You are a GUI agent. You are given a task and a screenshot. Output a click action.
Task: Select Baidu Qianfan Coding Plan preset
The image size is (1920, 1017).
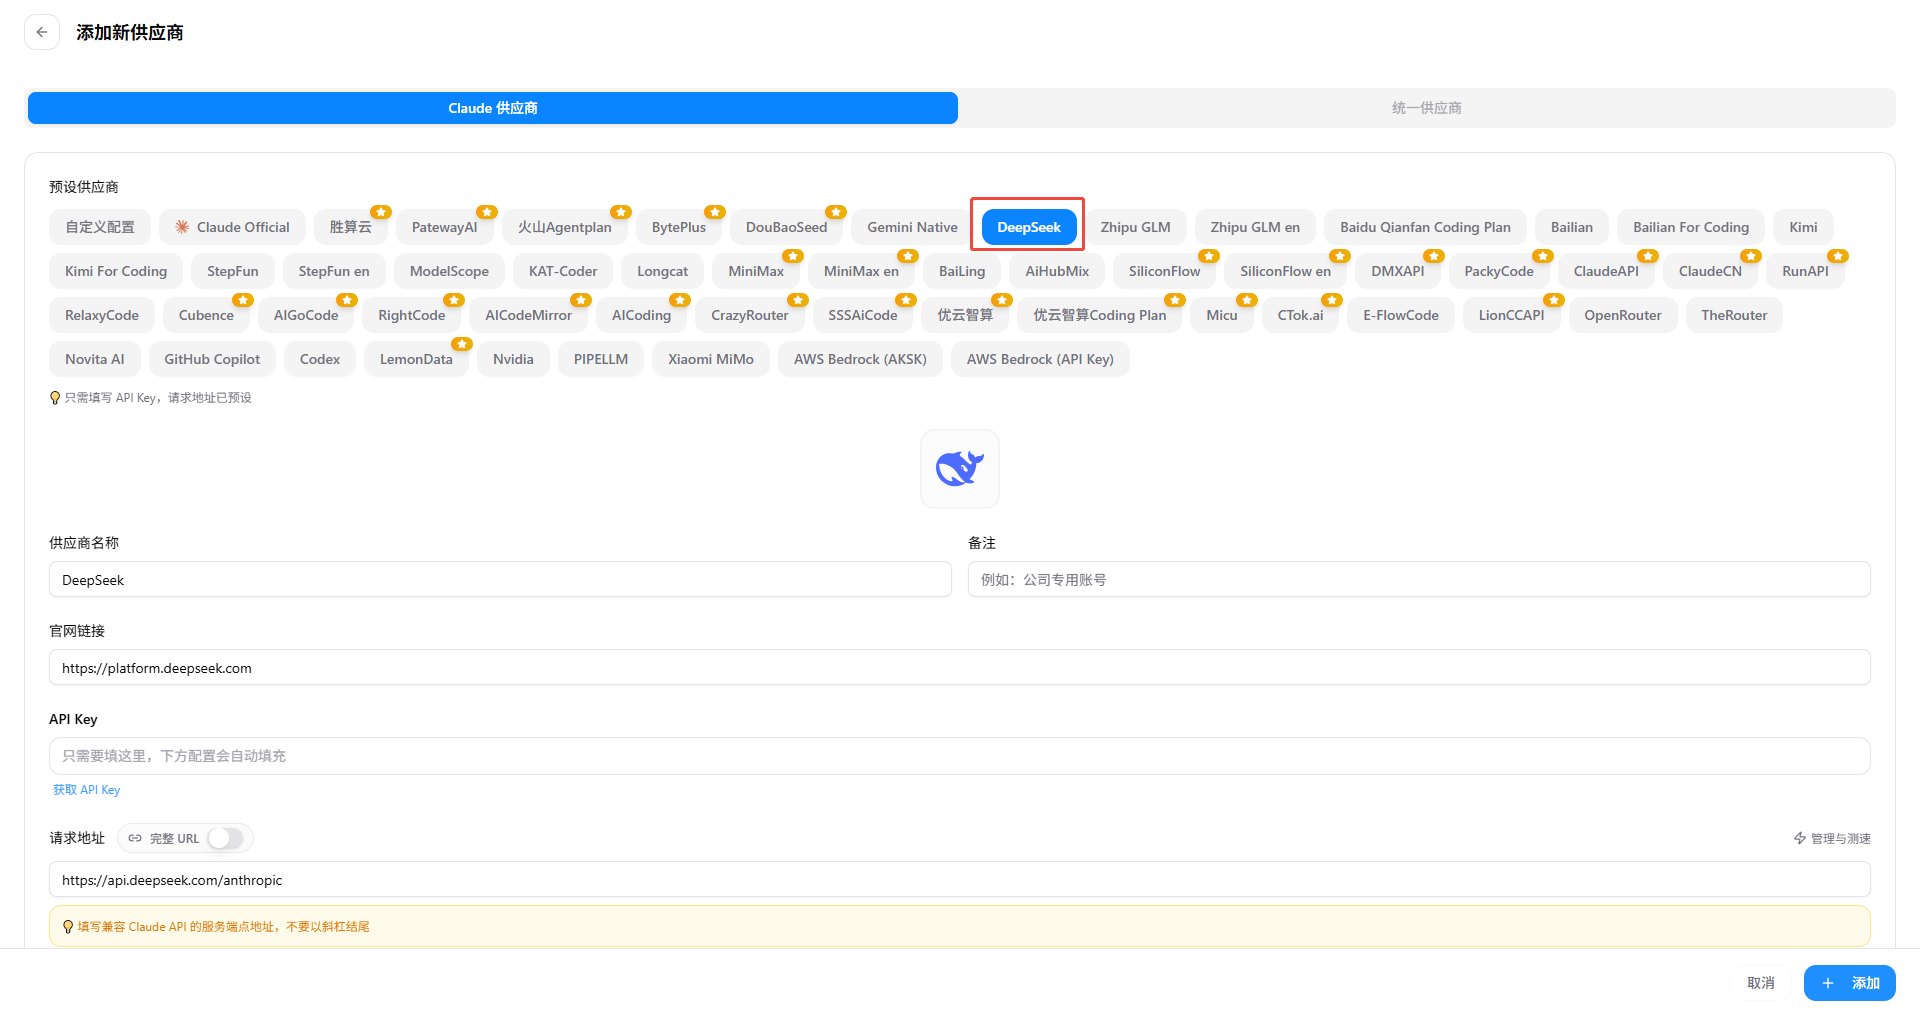(1425, 227)
